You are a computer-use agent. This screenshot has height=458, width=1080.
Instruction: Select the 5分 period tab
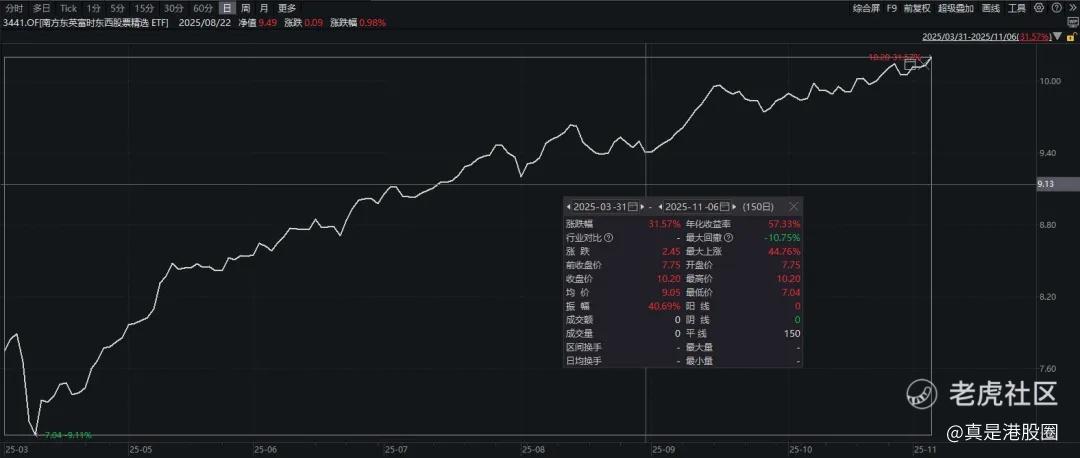pyautogui.click(x=118, y=8)
